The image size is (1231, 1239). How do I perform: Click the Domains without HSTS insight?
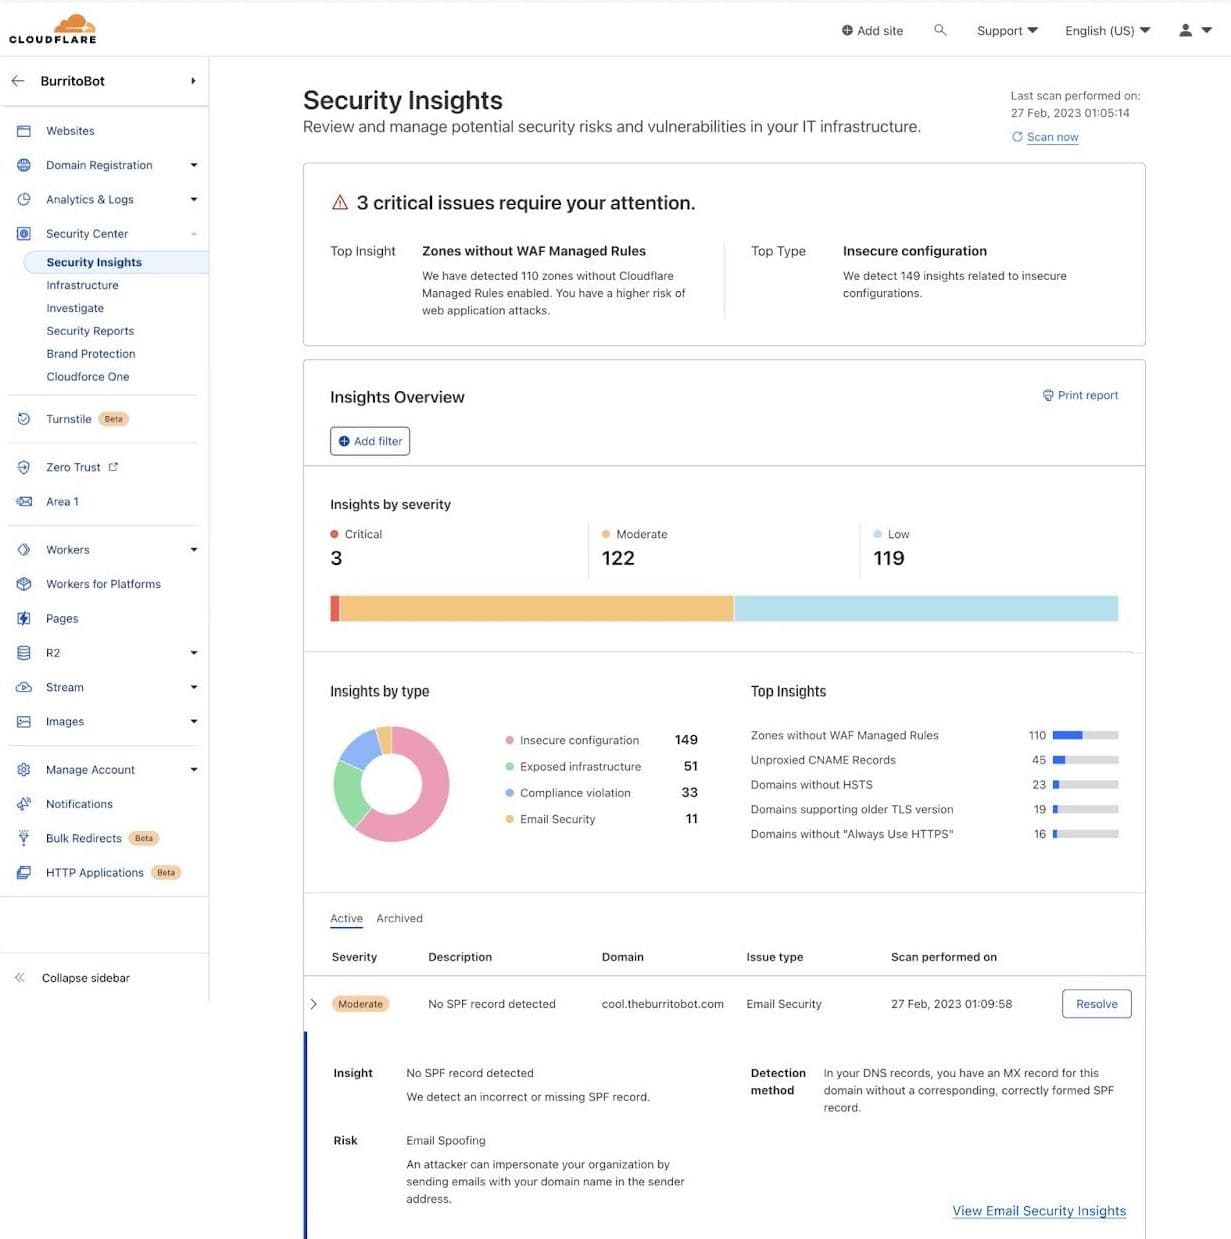[812, 785]
